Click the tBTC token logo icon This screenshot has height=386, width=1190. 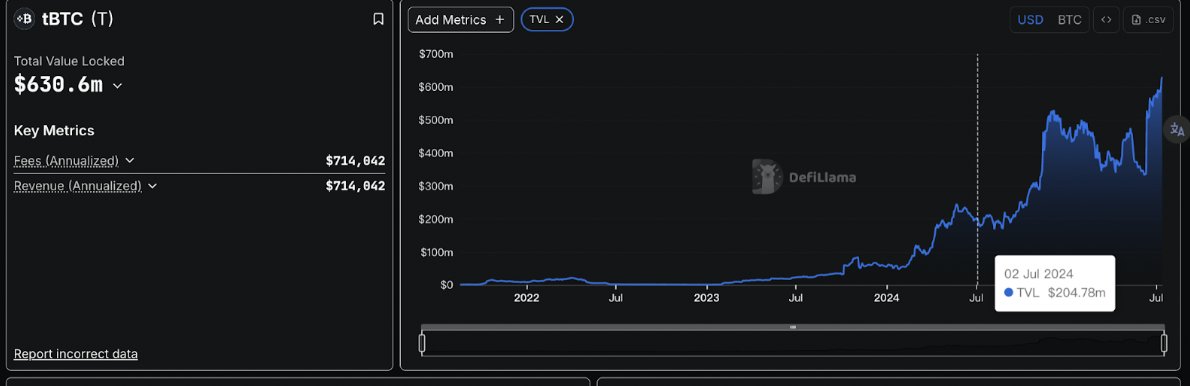24,19
